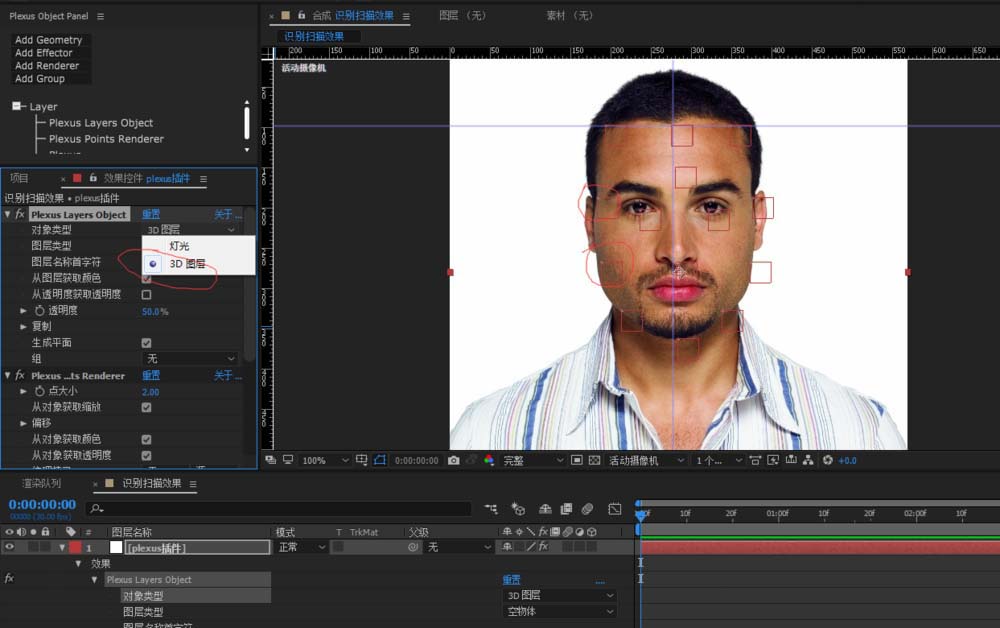Click 重置 for Plexus Layers Object effect
This screenshot has width=1000, height=628.
151,214
